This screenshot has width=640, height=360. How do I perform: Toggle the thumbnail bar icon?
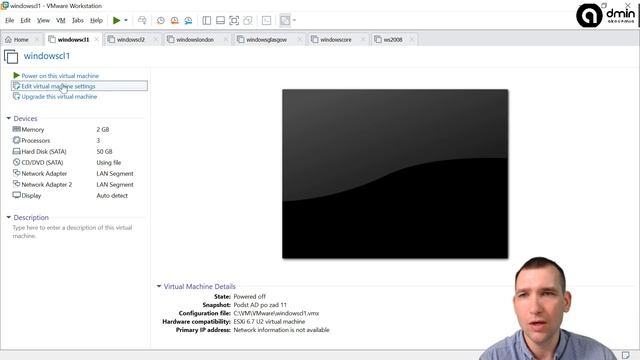tap(220, 20)
